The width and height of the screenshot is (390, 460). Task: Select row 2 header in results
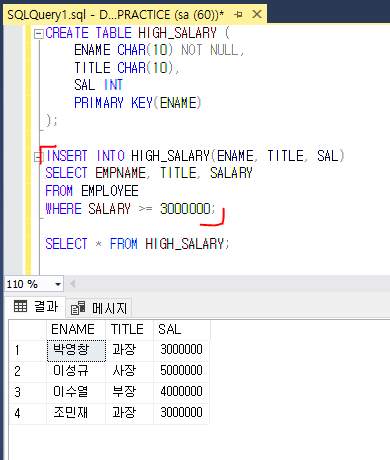pyautogui.click(x=28, y=371)
